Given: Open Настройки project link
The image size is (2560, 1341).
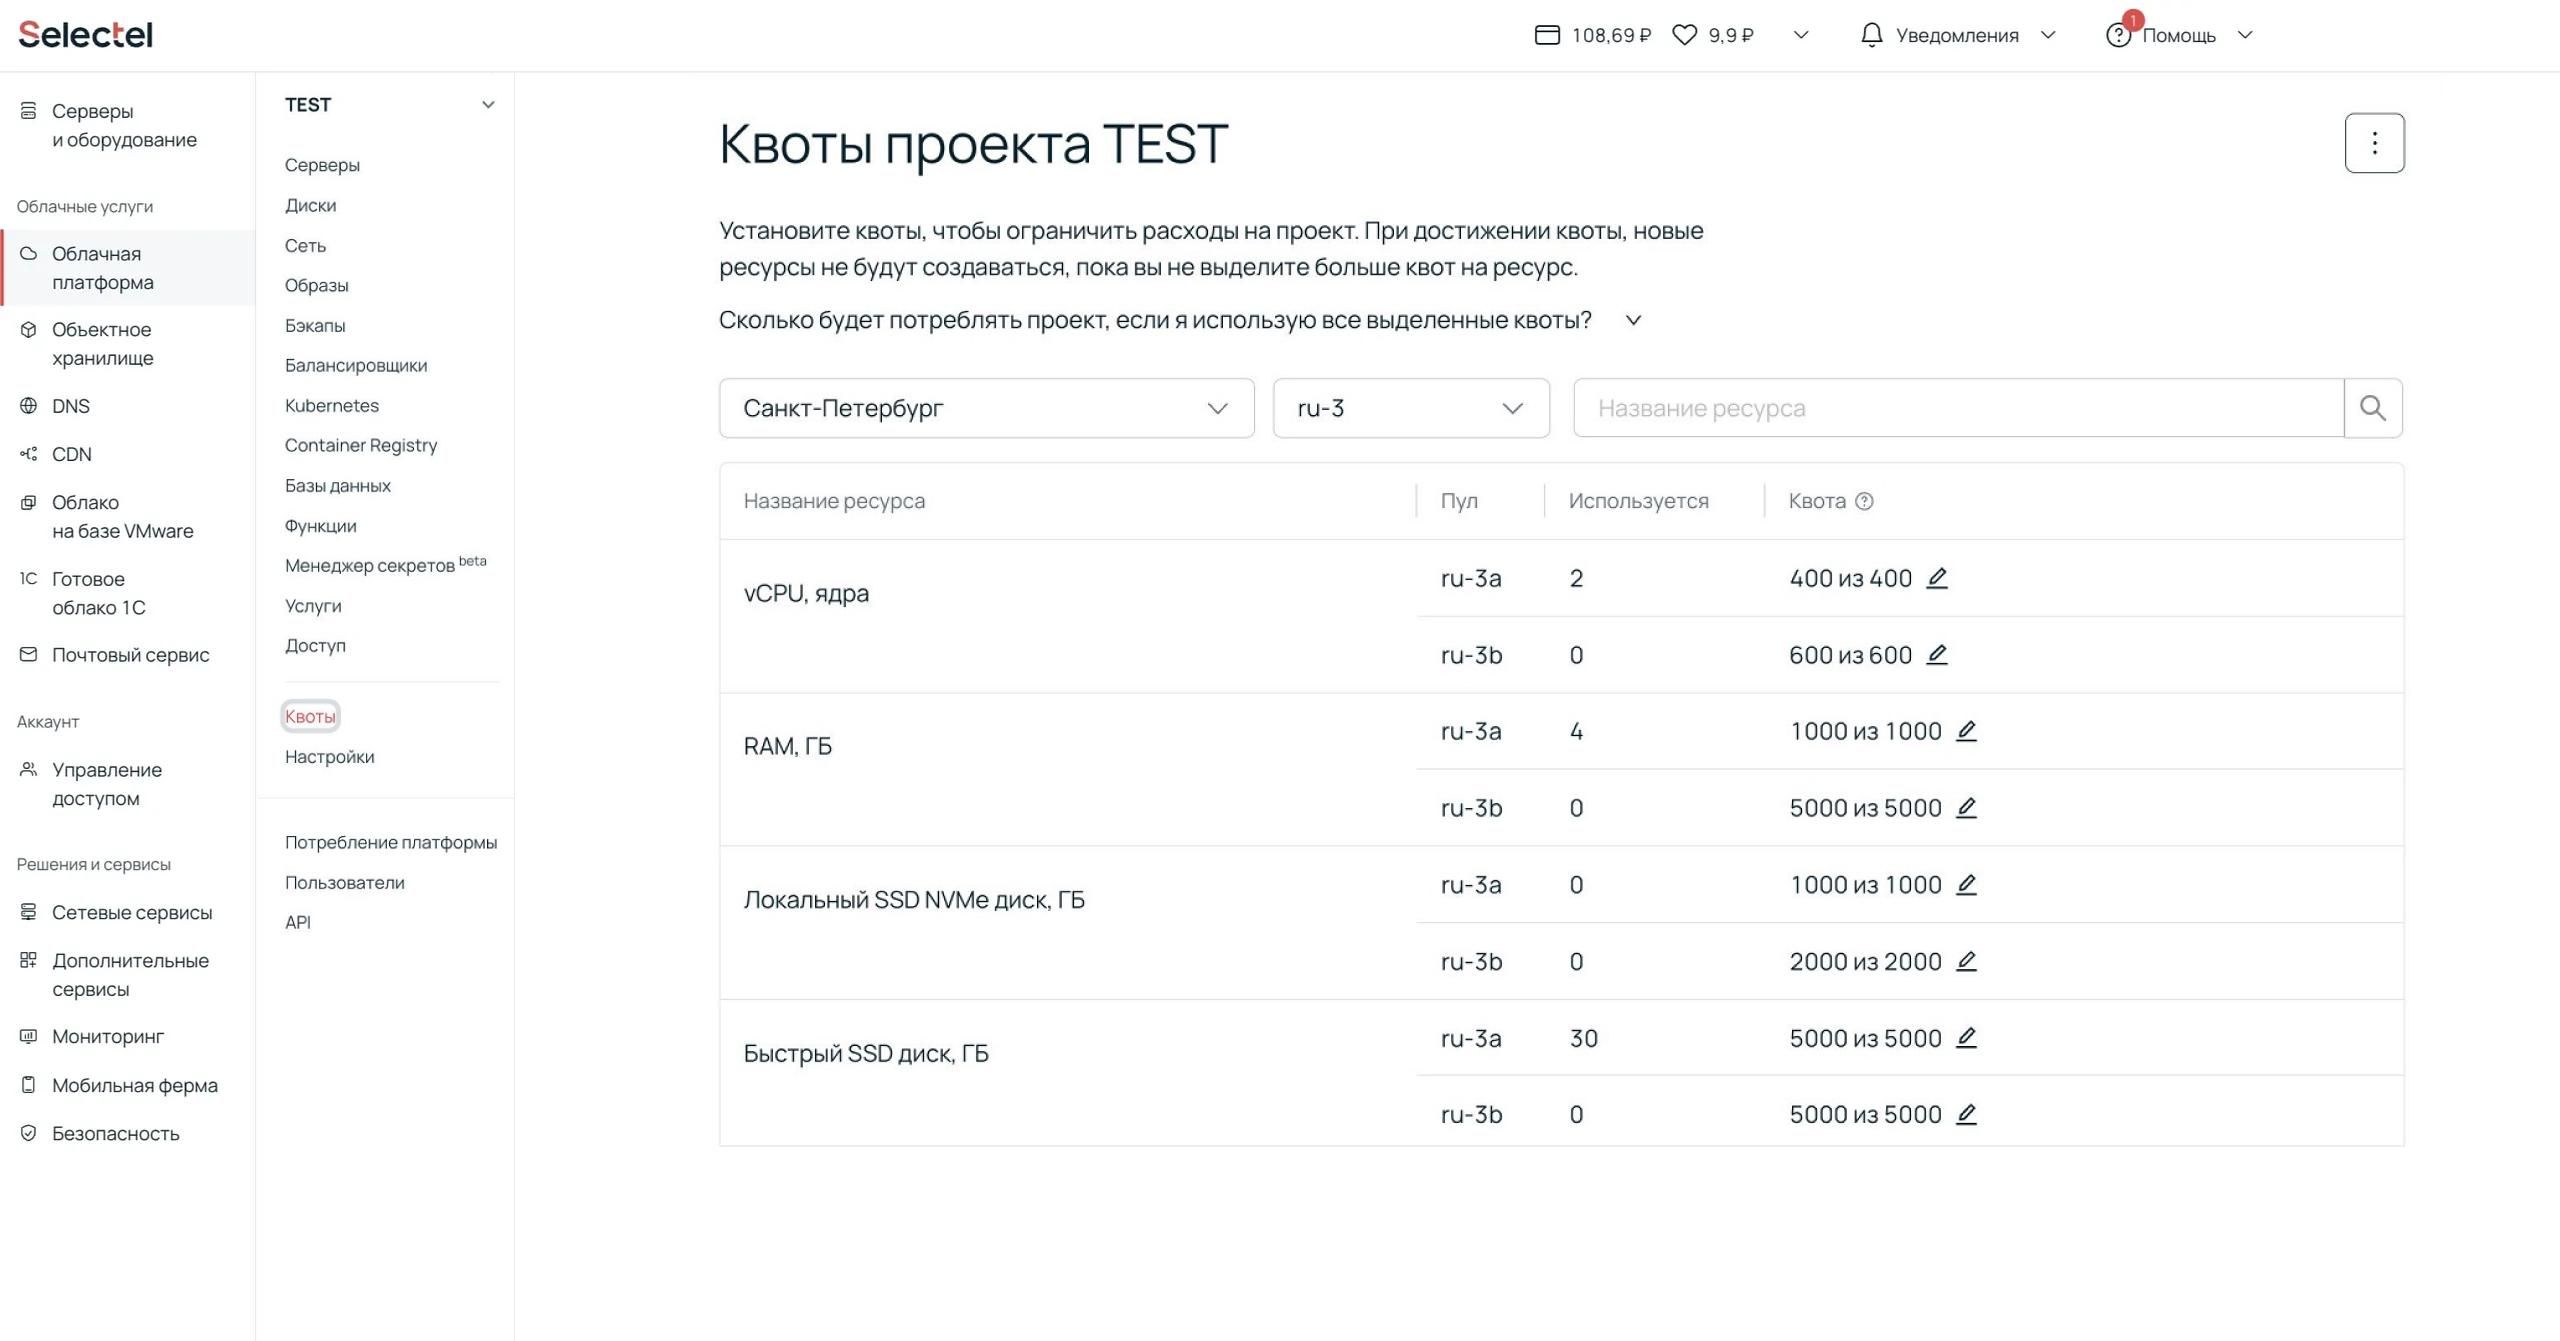Looking at the screenshot, I should (x=329, y=757).
